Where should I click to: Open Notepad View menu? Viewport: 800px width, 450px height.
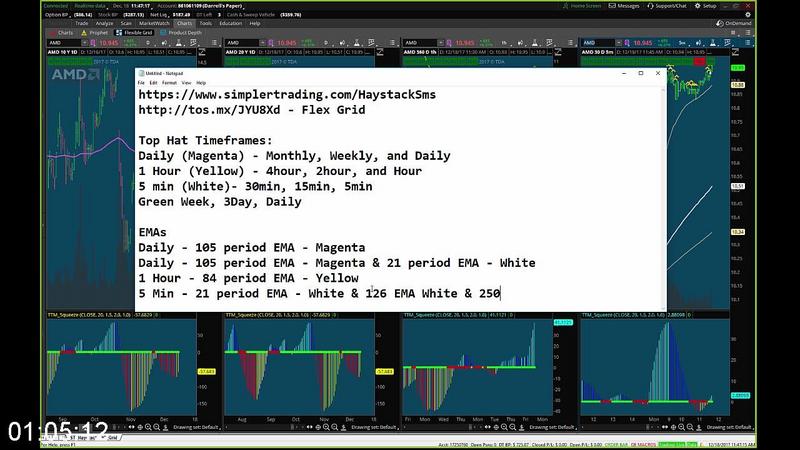pos(187,83)
